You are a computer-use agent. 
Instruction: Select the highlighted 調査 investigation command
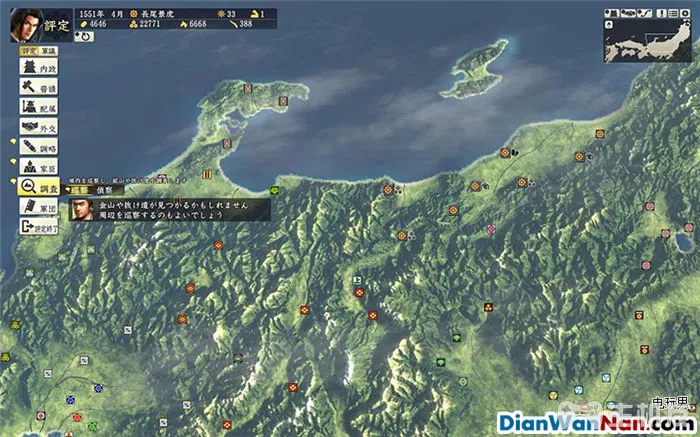38,187
